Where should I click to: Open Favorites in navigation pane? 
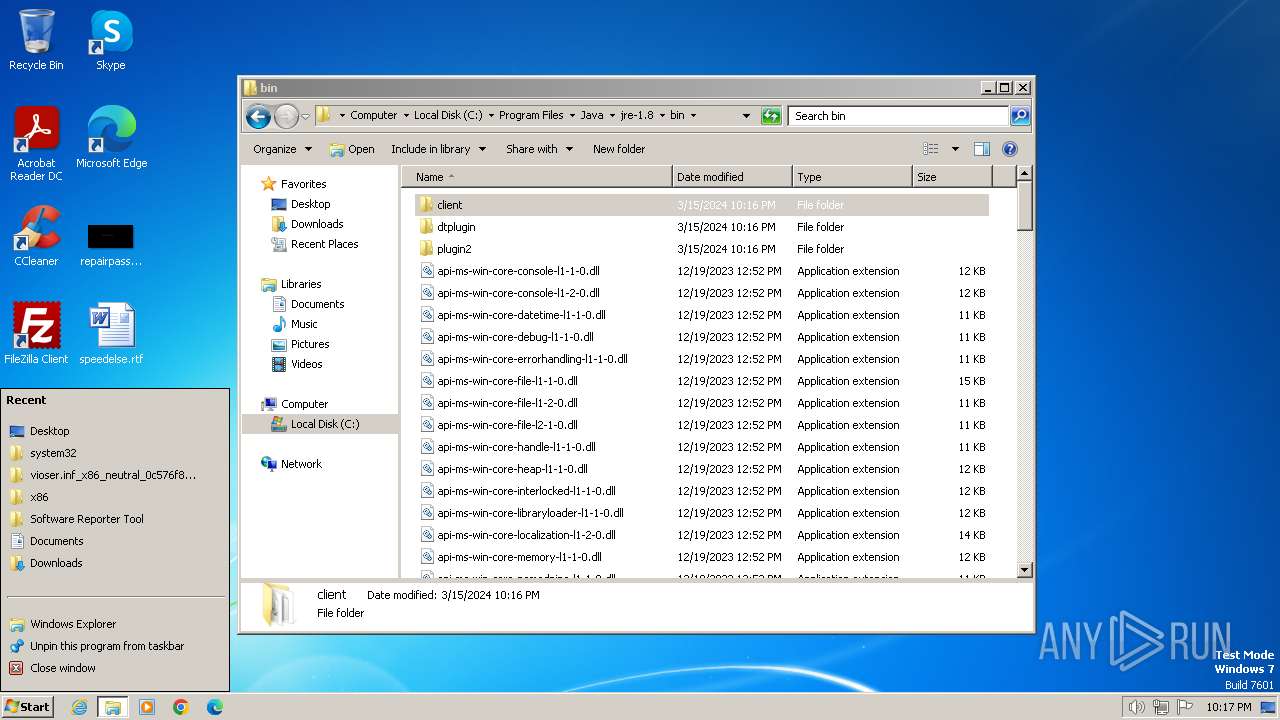[303, 184]
